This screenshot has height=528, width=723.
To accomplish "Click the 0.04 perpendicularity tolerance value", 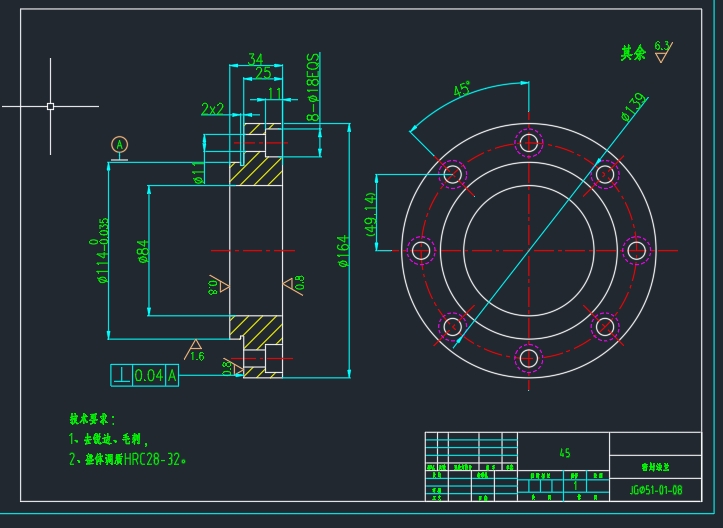I will point(148,375).
